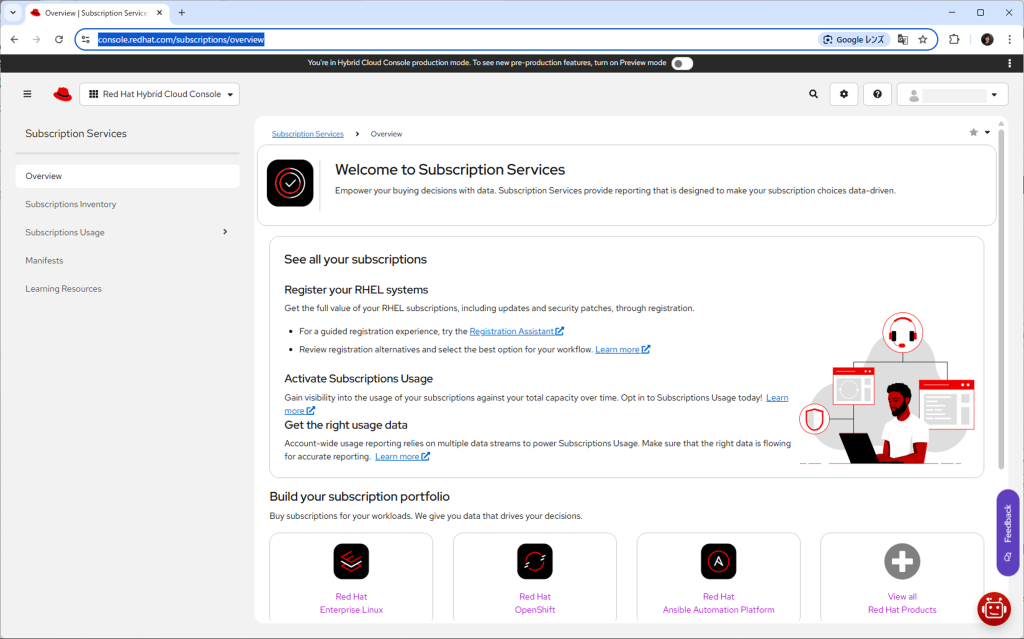This screenshot has width=1024, height=639.
Task: Open the Red Hat Hybrid Cloud Console dropdown
Action: (x=160, y=94)
